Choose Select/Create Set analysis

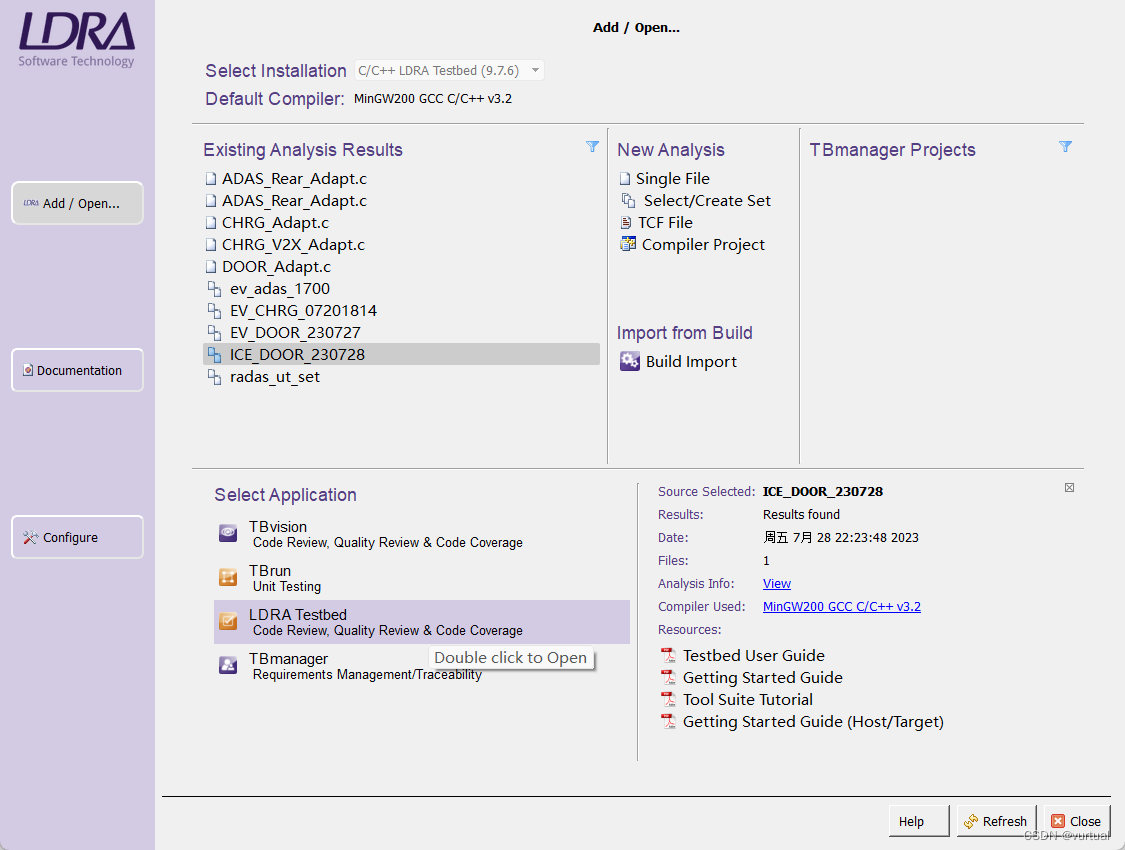[x=707, y=200]
